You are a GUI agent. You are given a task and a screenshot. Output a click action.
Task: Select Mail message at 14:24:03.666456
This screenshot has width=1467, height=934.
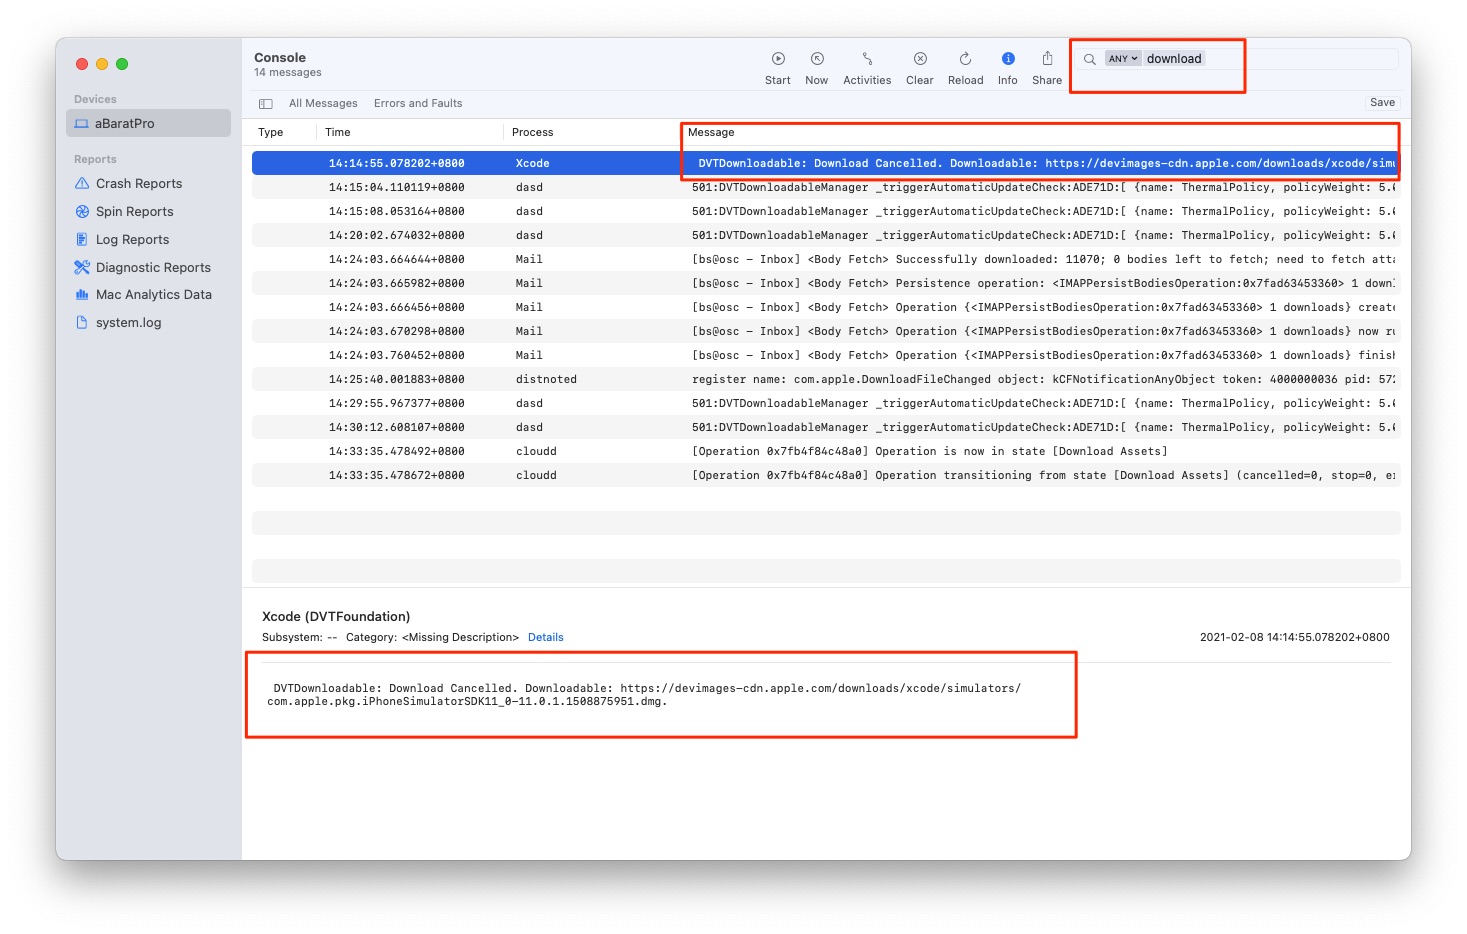(x=826, y=307)
